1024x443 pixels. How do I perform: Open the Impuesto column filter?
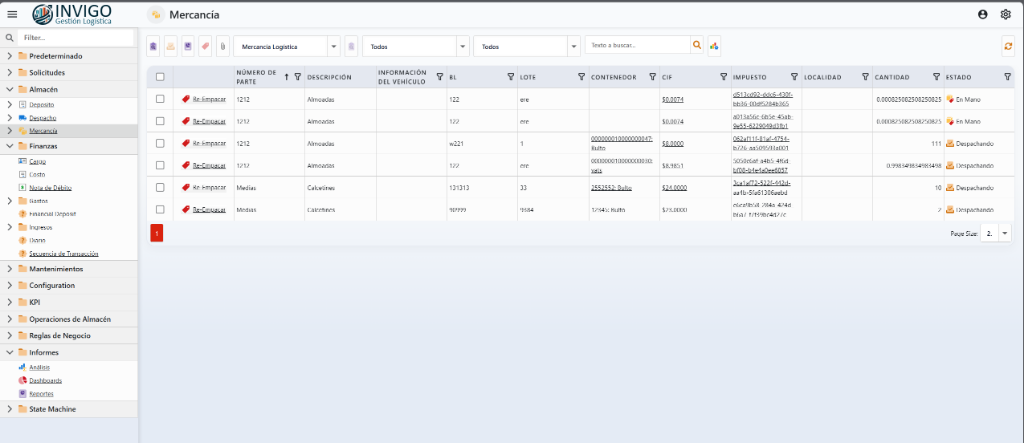pos(794,77)
